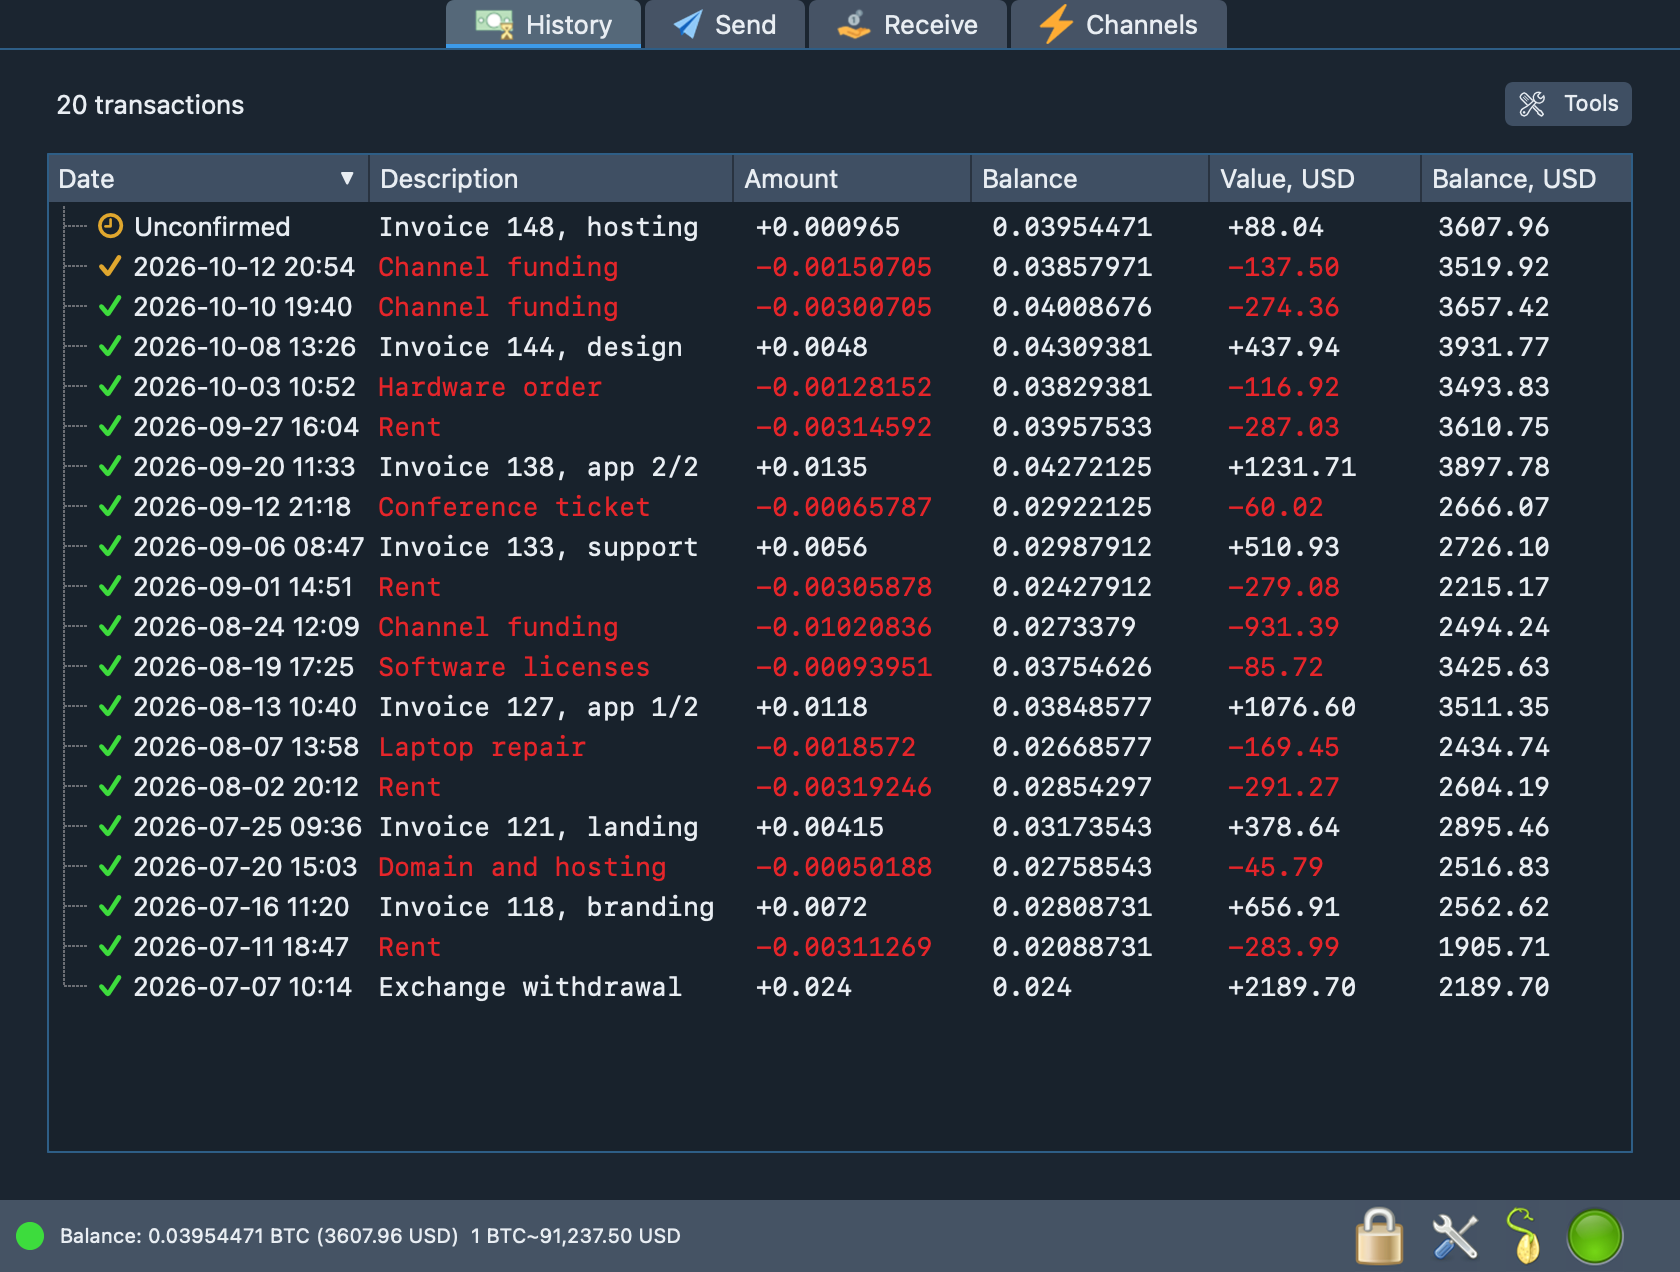1680x1272 pixels.
Task: Click amount '-0.00314592'
Action: tap(843, 427)
